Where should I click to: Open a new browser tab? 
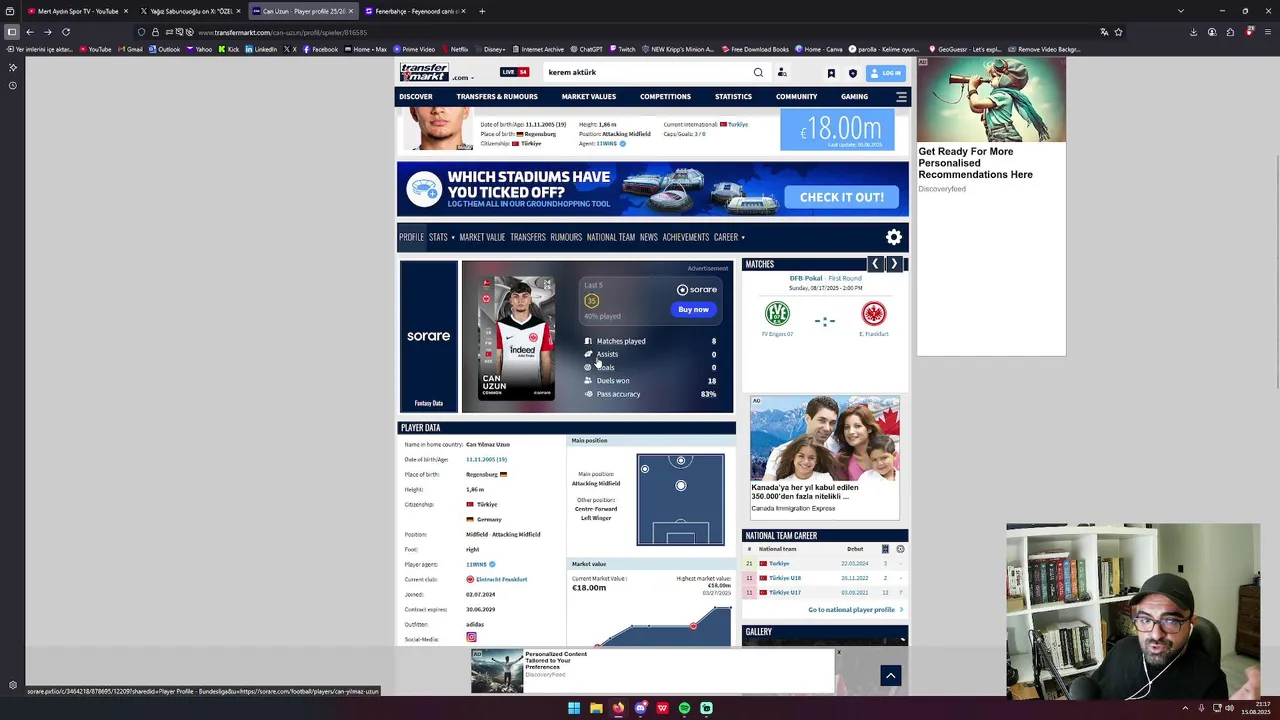coord(482,11)
